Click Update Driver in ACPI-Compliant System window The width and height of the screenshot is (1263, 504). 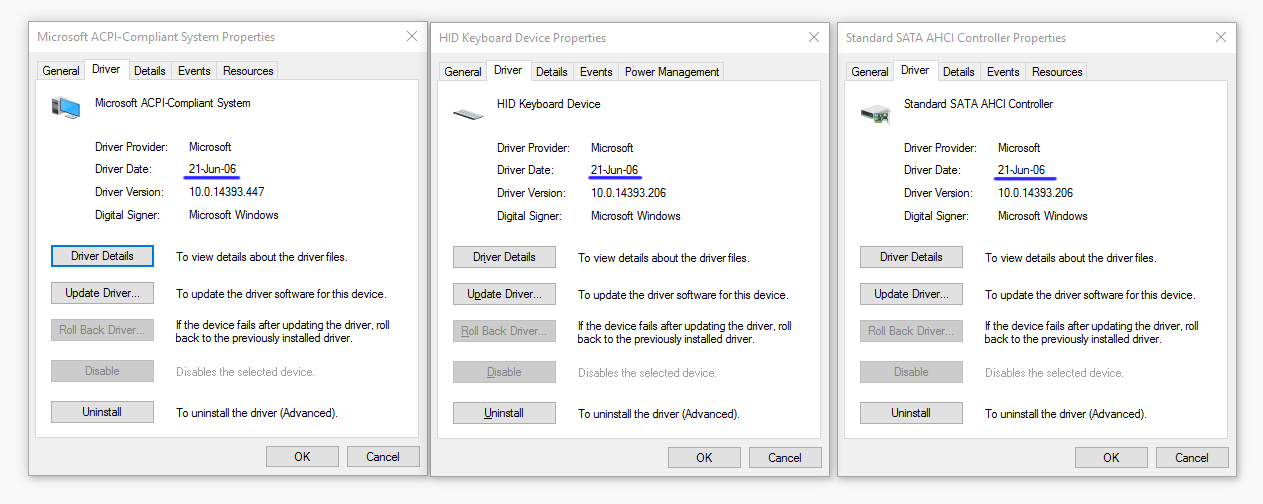(x=102, y=293)
